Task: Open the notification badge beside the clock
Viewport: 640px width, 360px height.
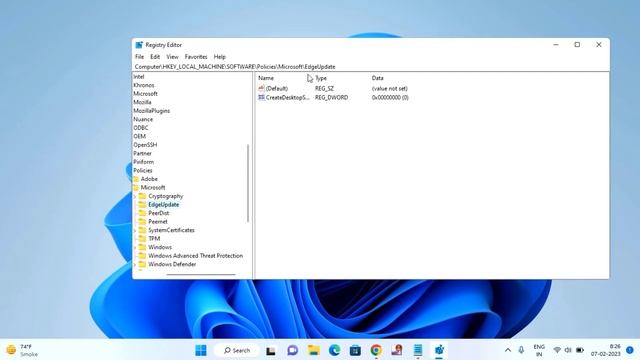Action: pyautogui.click(x=630, y=350)
